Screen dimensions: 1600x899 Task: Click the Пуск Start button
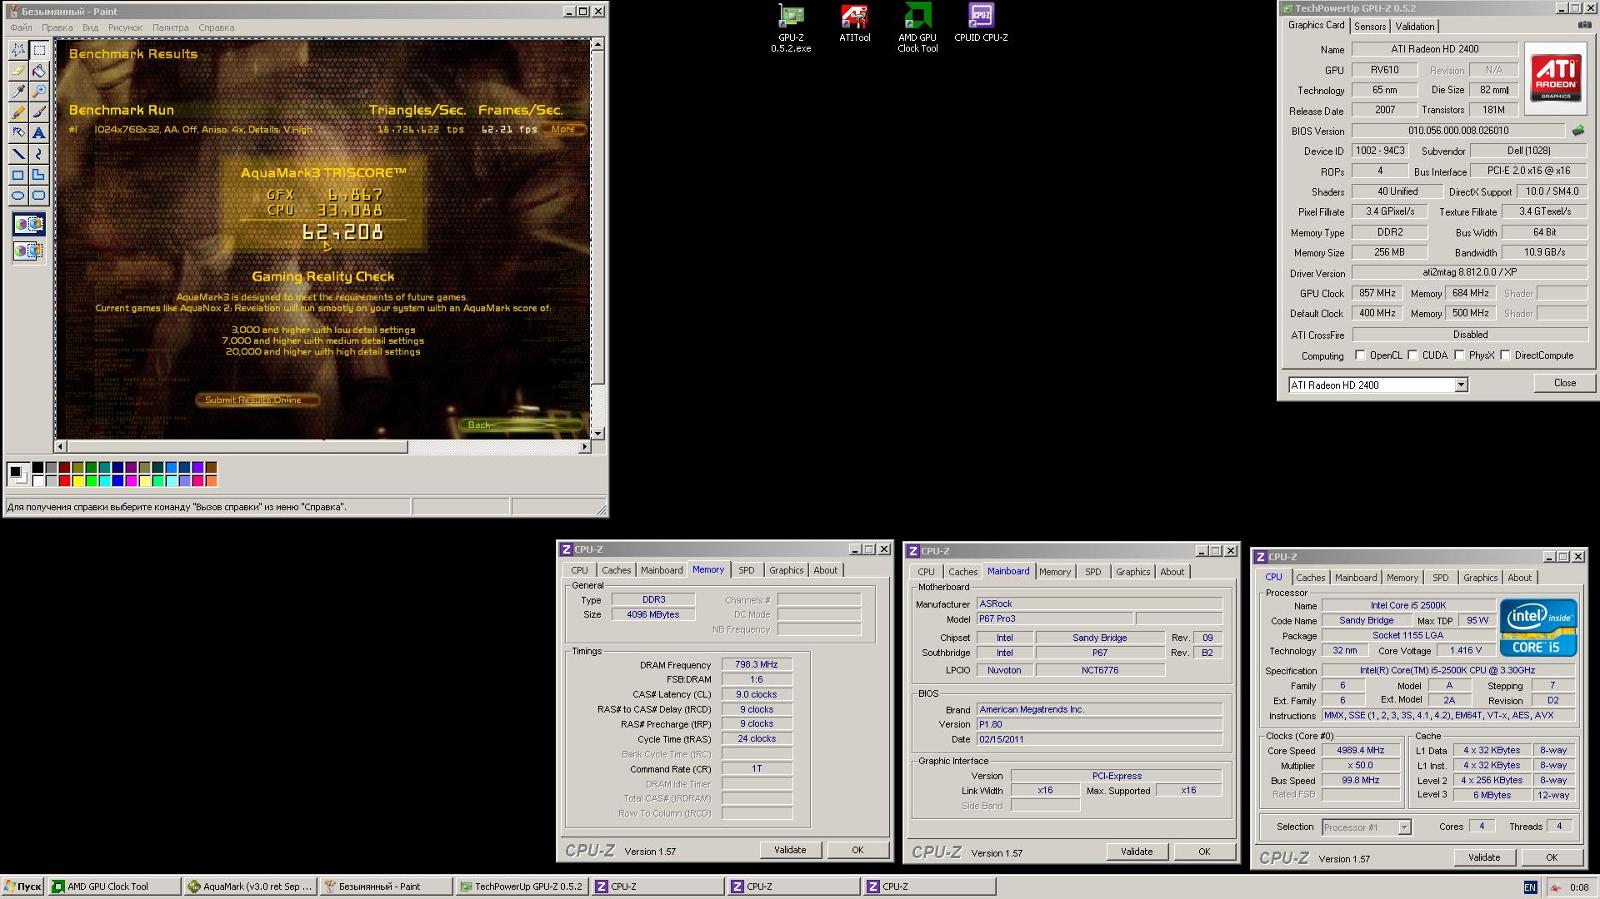[22, 886]
